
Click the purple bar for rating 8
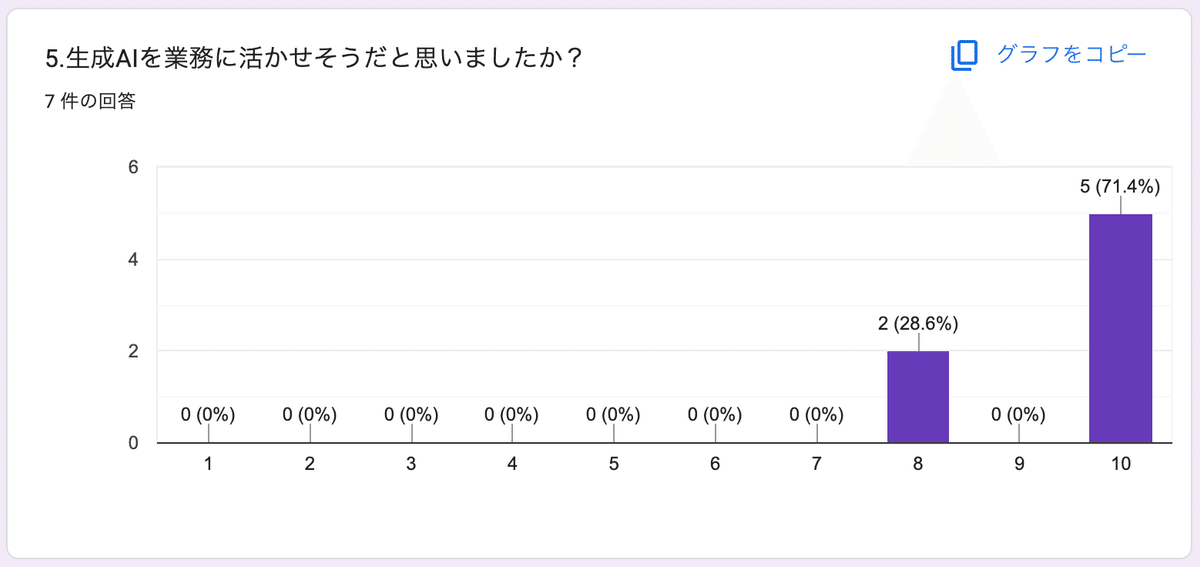pos(918,397)
